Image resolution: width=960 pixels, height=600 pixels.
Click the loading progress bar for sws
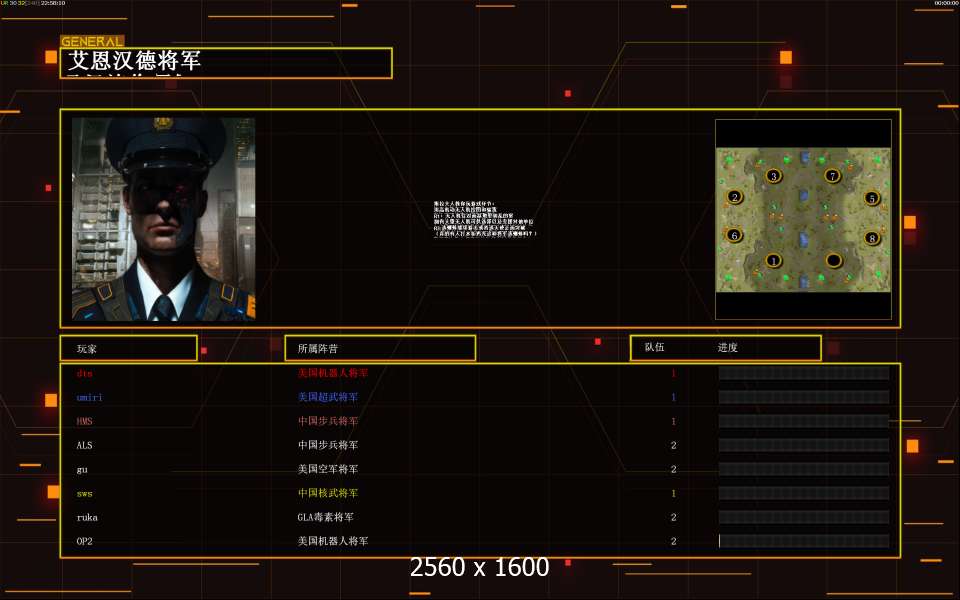pyautogui.click(x=804, y=493)
